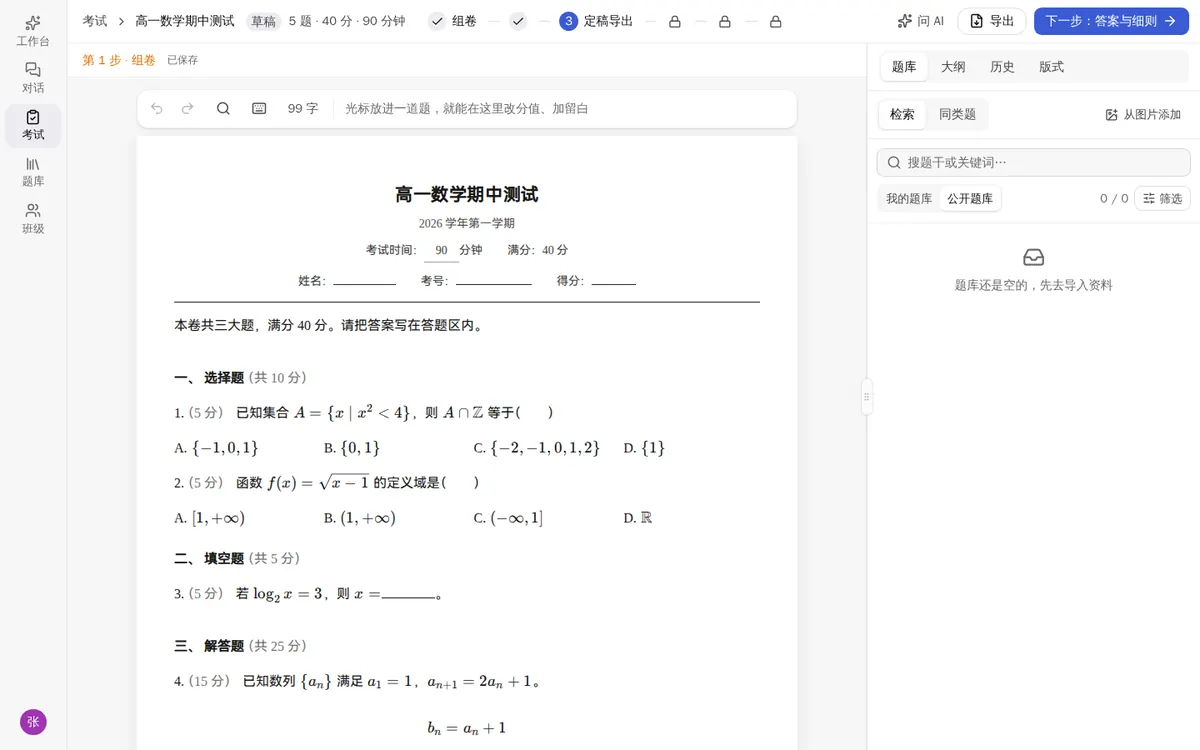The image size is (1200, 750).
Task: Click the 草稿 status badge
Action: coord(264,21)
